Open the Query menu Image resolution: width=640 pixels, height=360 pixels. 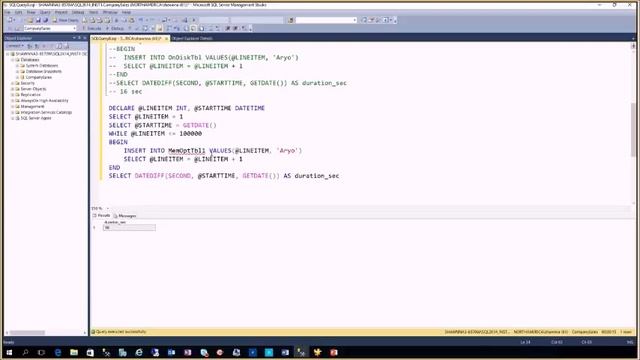(x=45, y=13)
